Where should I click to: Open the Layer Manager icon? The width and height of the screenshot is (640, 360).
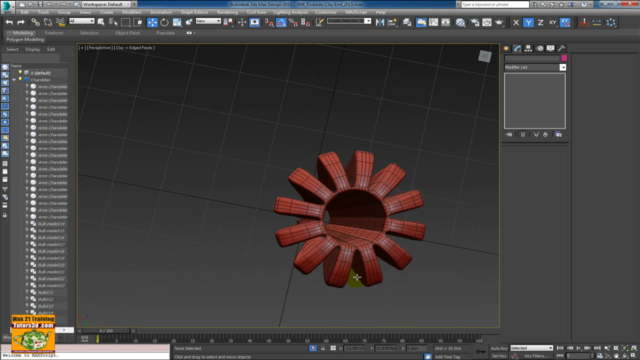(x=407, y=22)
